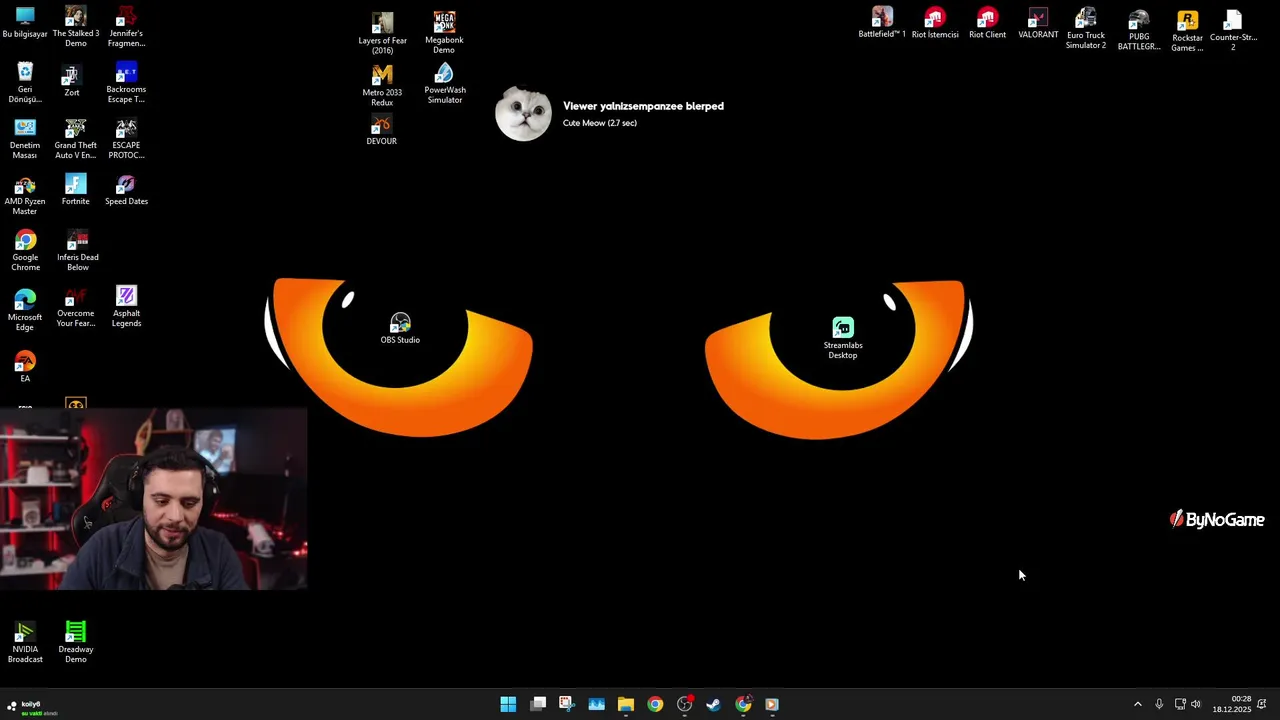
Task: Select Megabonk Demo desktop icon
Action: (x=444, y=33)
